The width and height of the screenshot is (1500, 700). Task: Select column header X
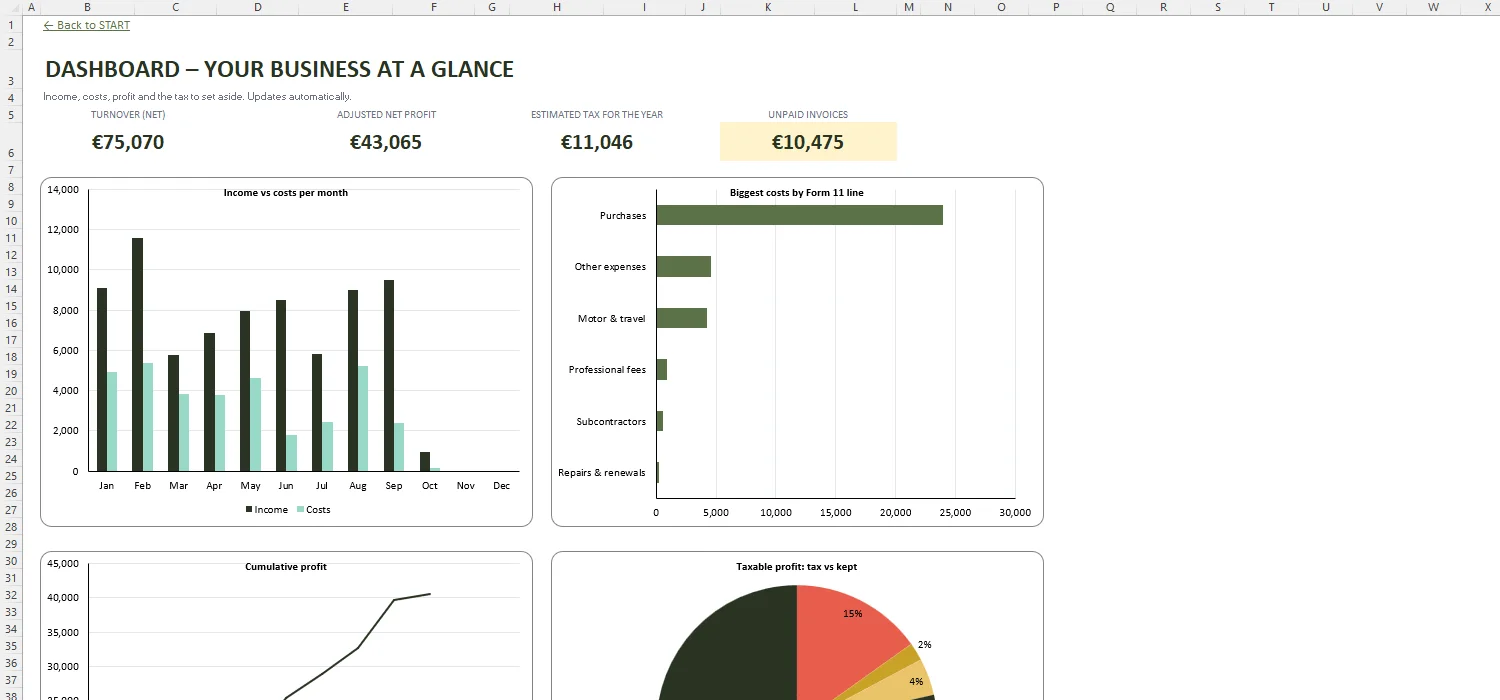click(1489, 7)
